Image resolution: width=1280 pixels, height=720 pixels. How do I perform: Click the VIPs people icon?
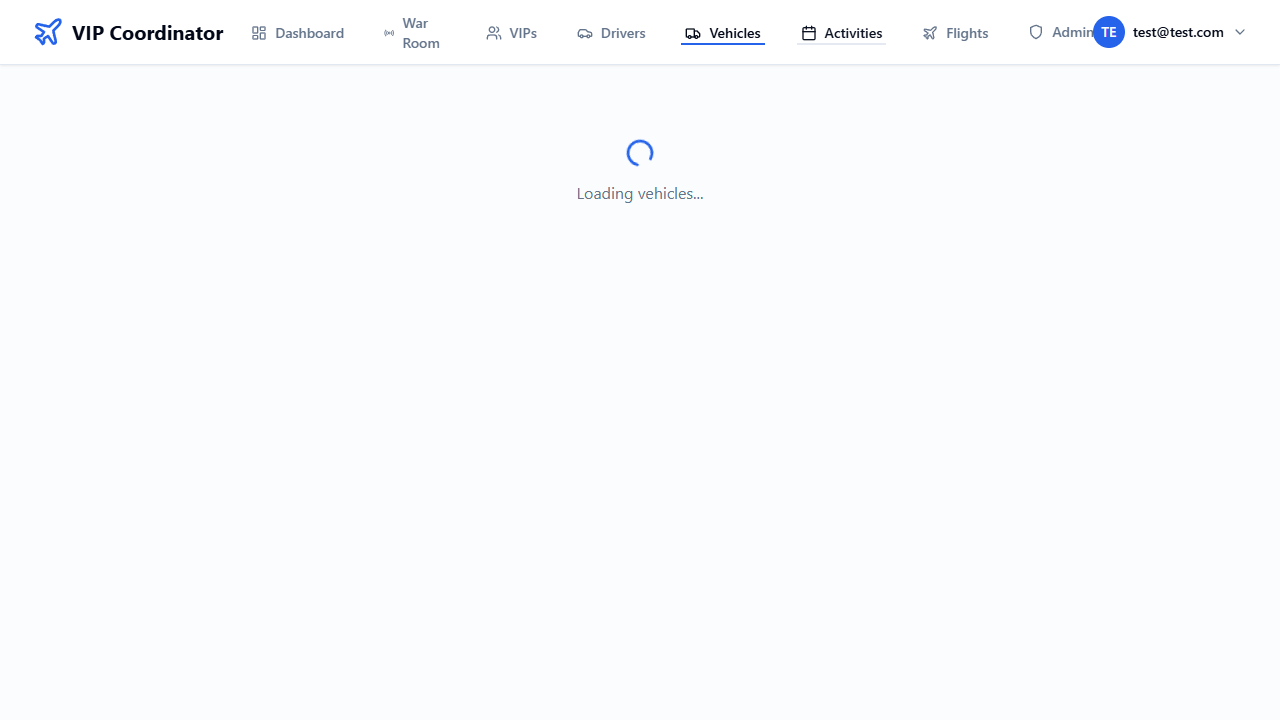[x=494, y=33]
